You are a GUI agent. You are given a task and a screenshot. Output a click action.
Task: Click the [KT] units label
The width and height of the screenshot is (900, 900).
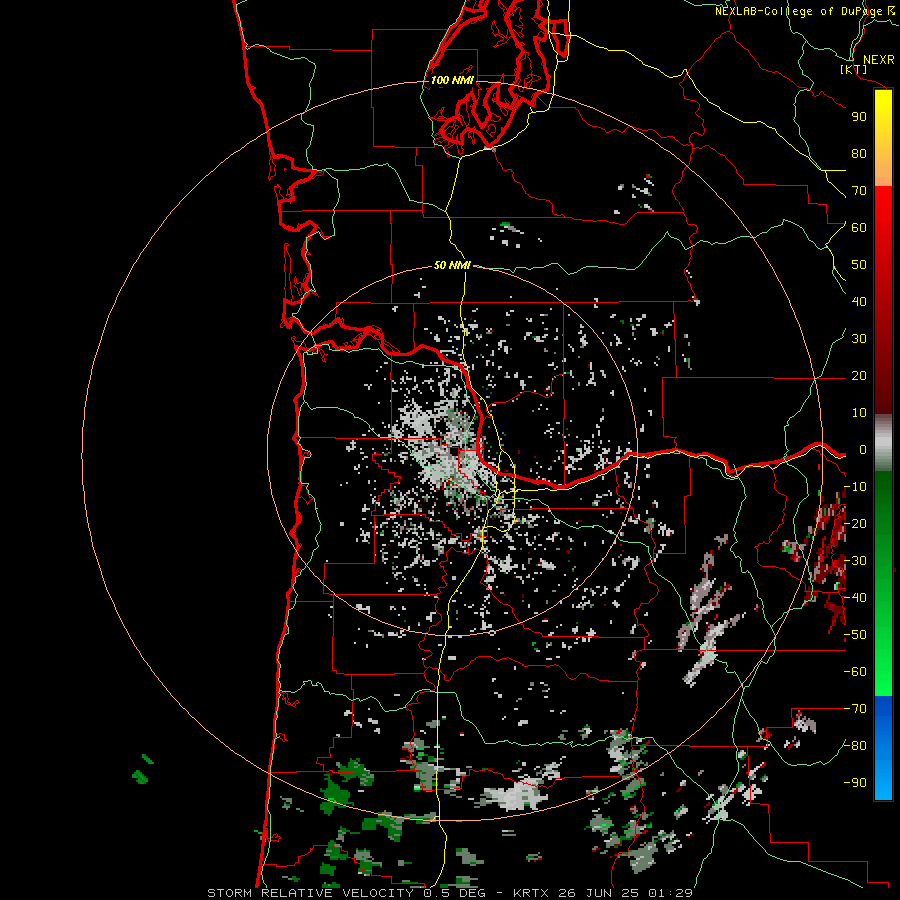[854, 70]
